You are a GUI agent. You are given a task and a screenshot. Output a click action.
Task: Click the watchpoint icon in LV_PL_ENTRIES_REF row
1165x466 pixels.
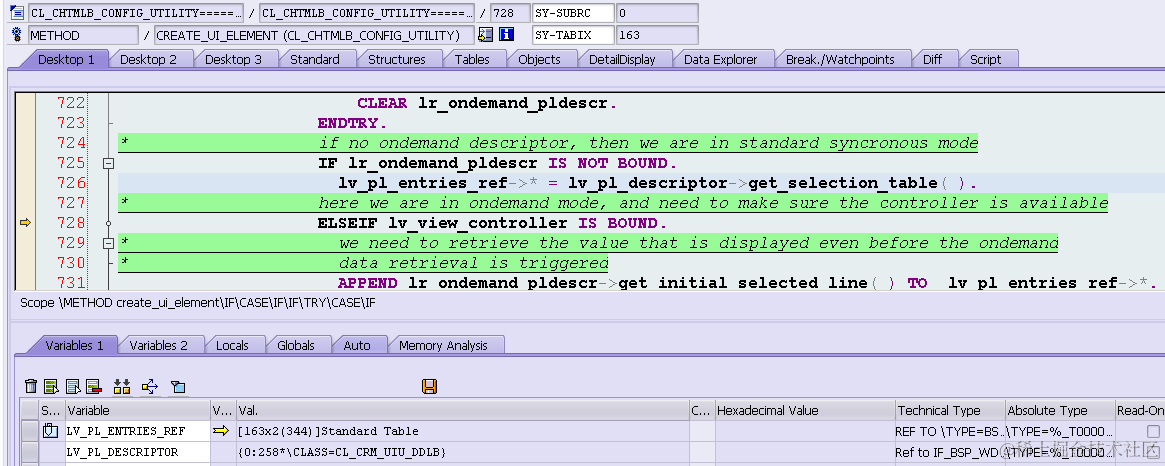50,430
